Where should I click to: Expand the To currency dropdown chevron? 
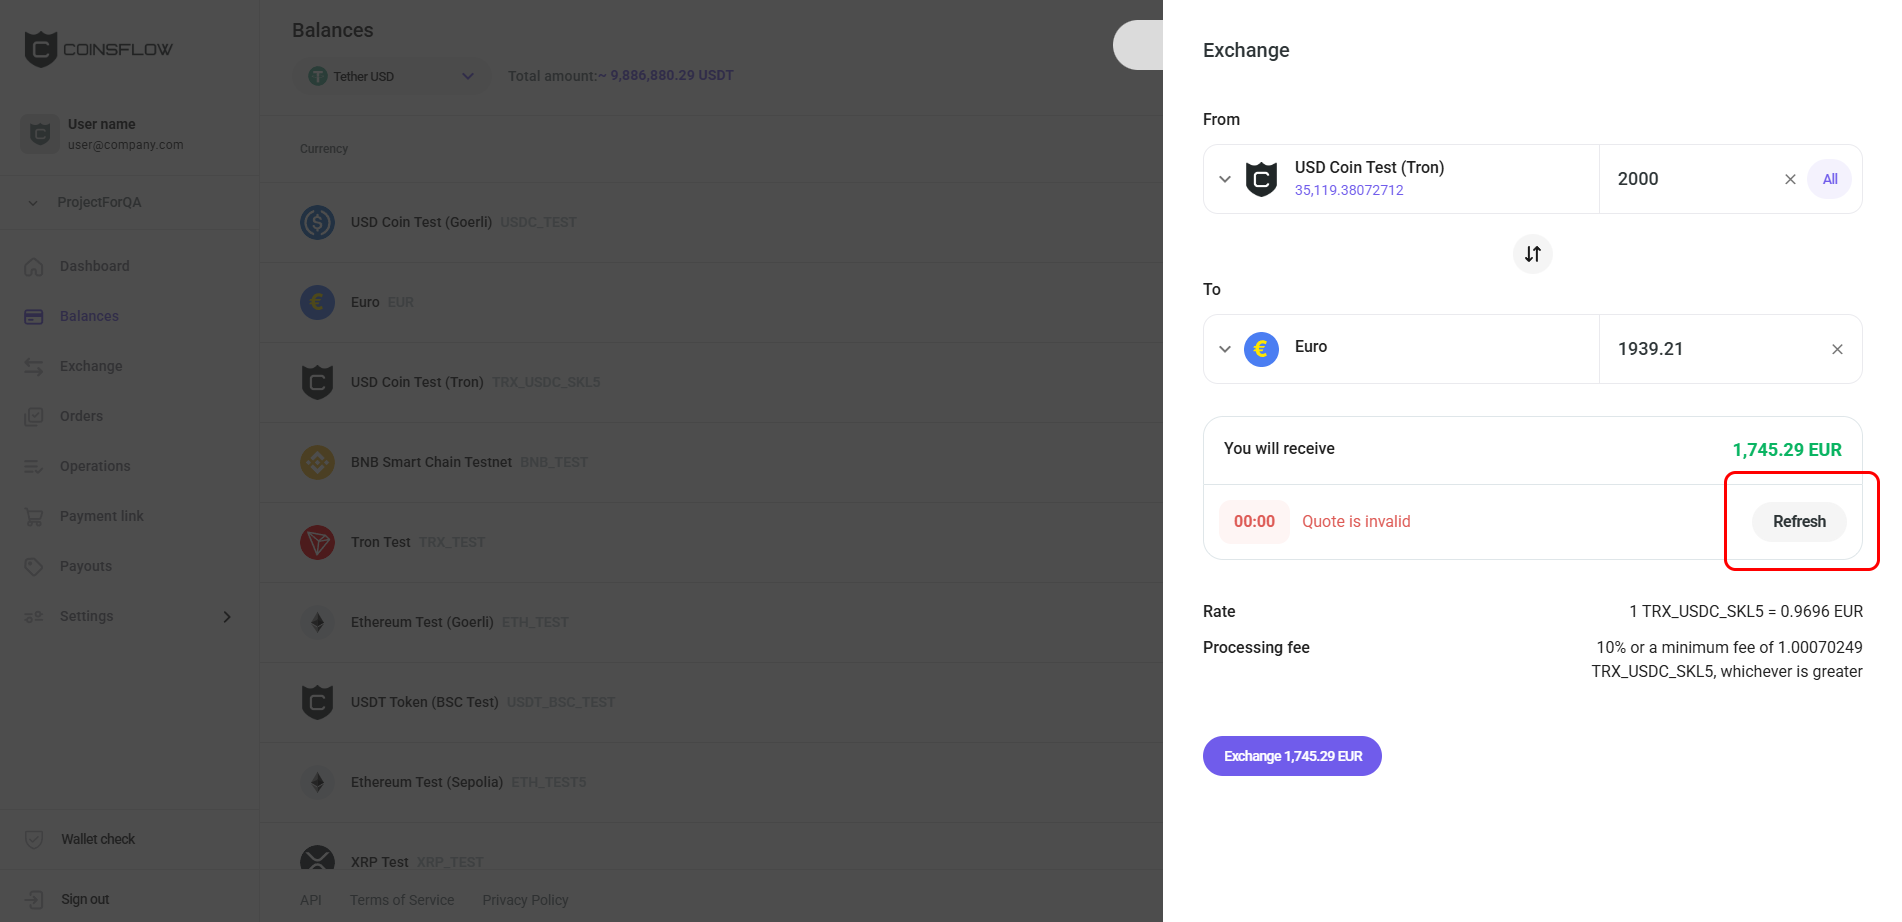[x=1225, y=349]
